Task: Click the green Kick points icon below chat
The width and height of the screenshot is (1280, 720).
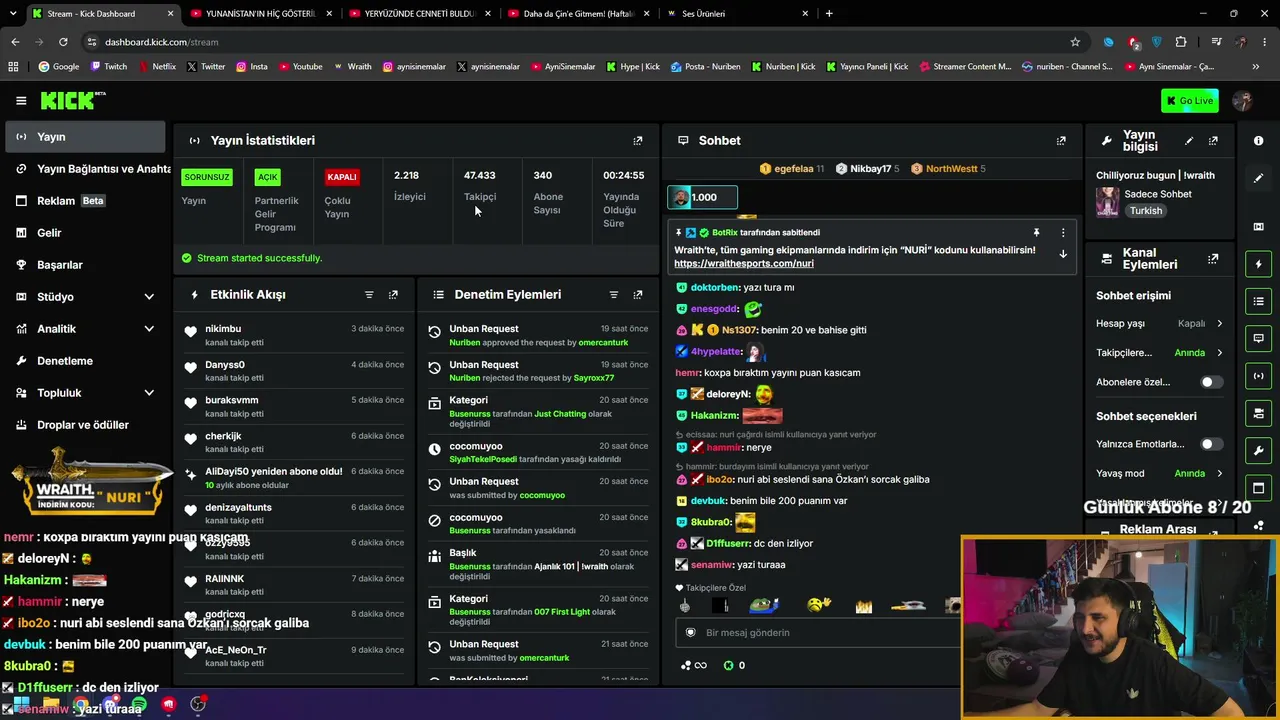Action: 728,665
